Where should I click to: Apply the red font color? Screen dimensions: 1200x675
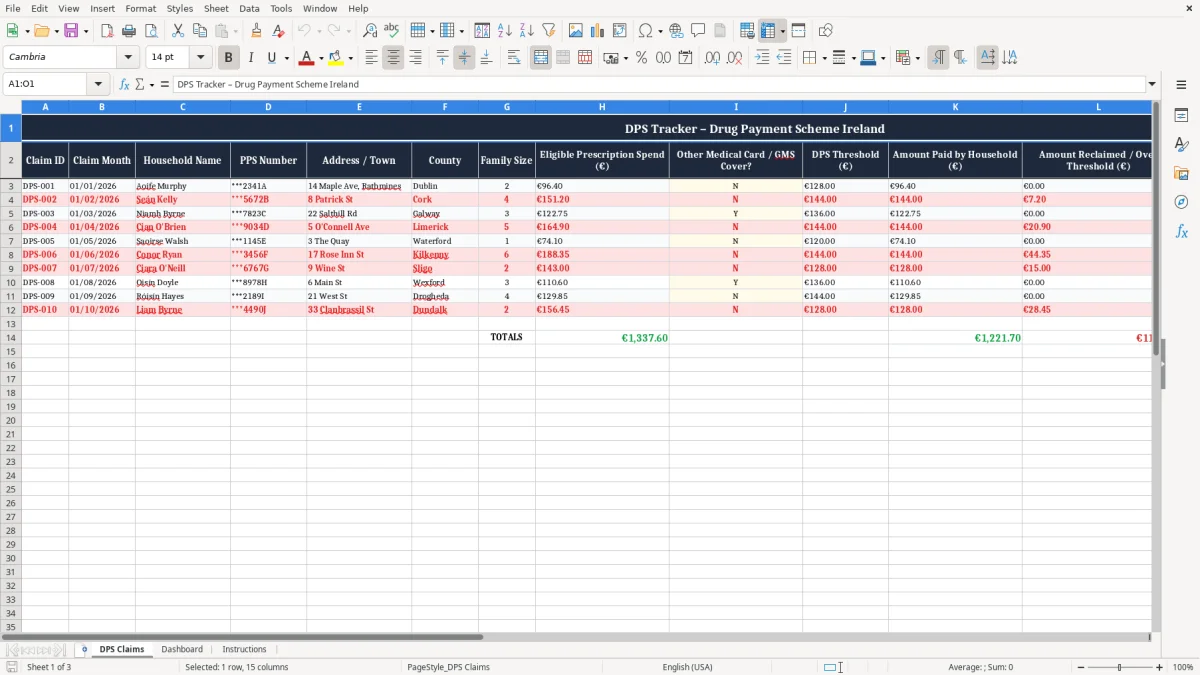pyautogui.click(x=307, y=58)
